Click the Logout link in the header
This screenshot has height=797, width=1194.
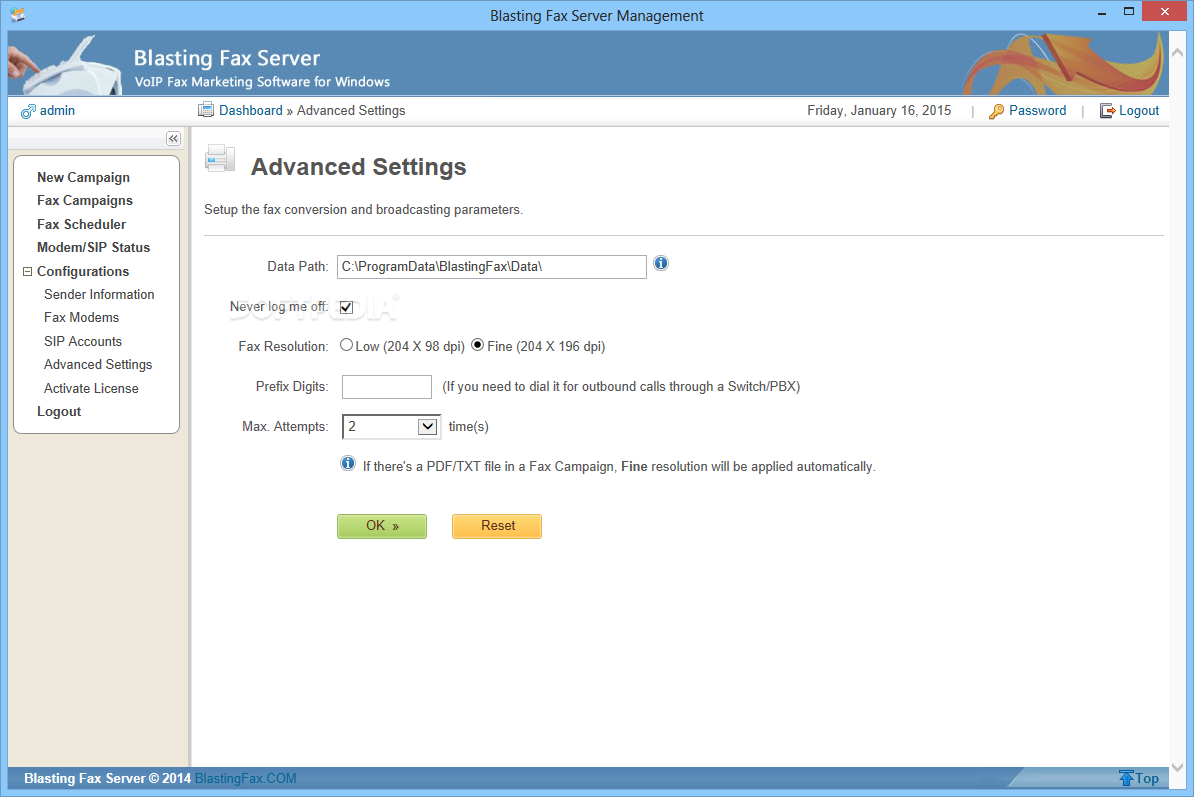point(1138,110)
